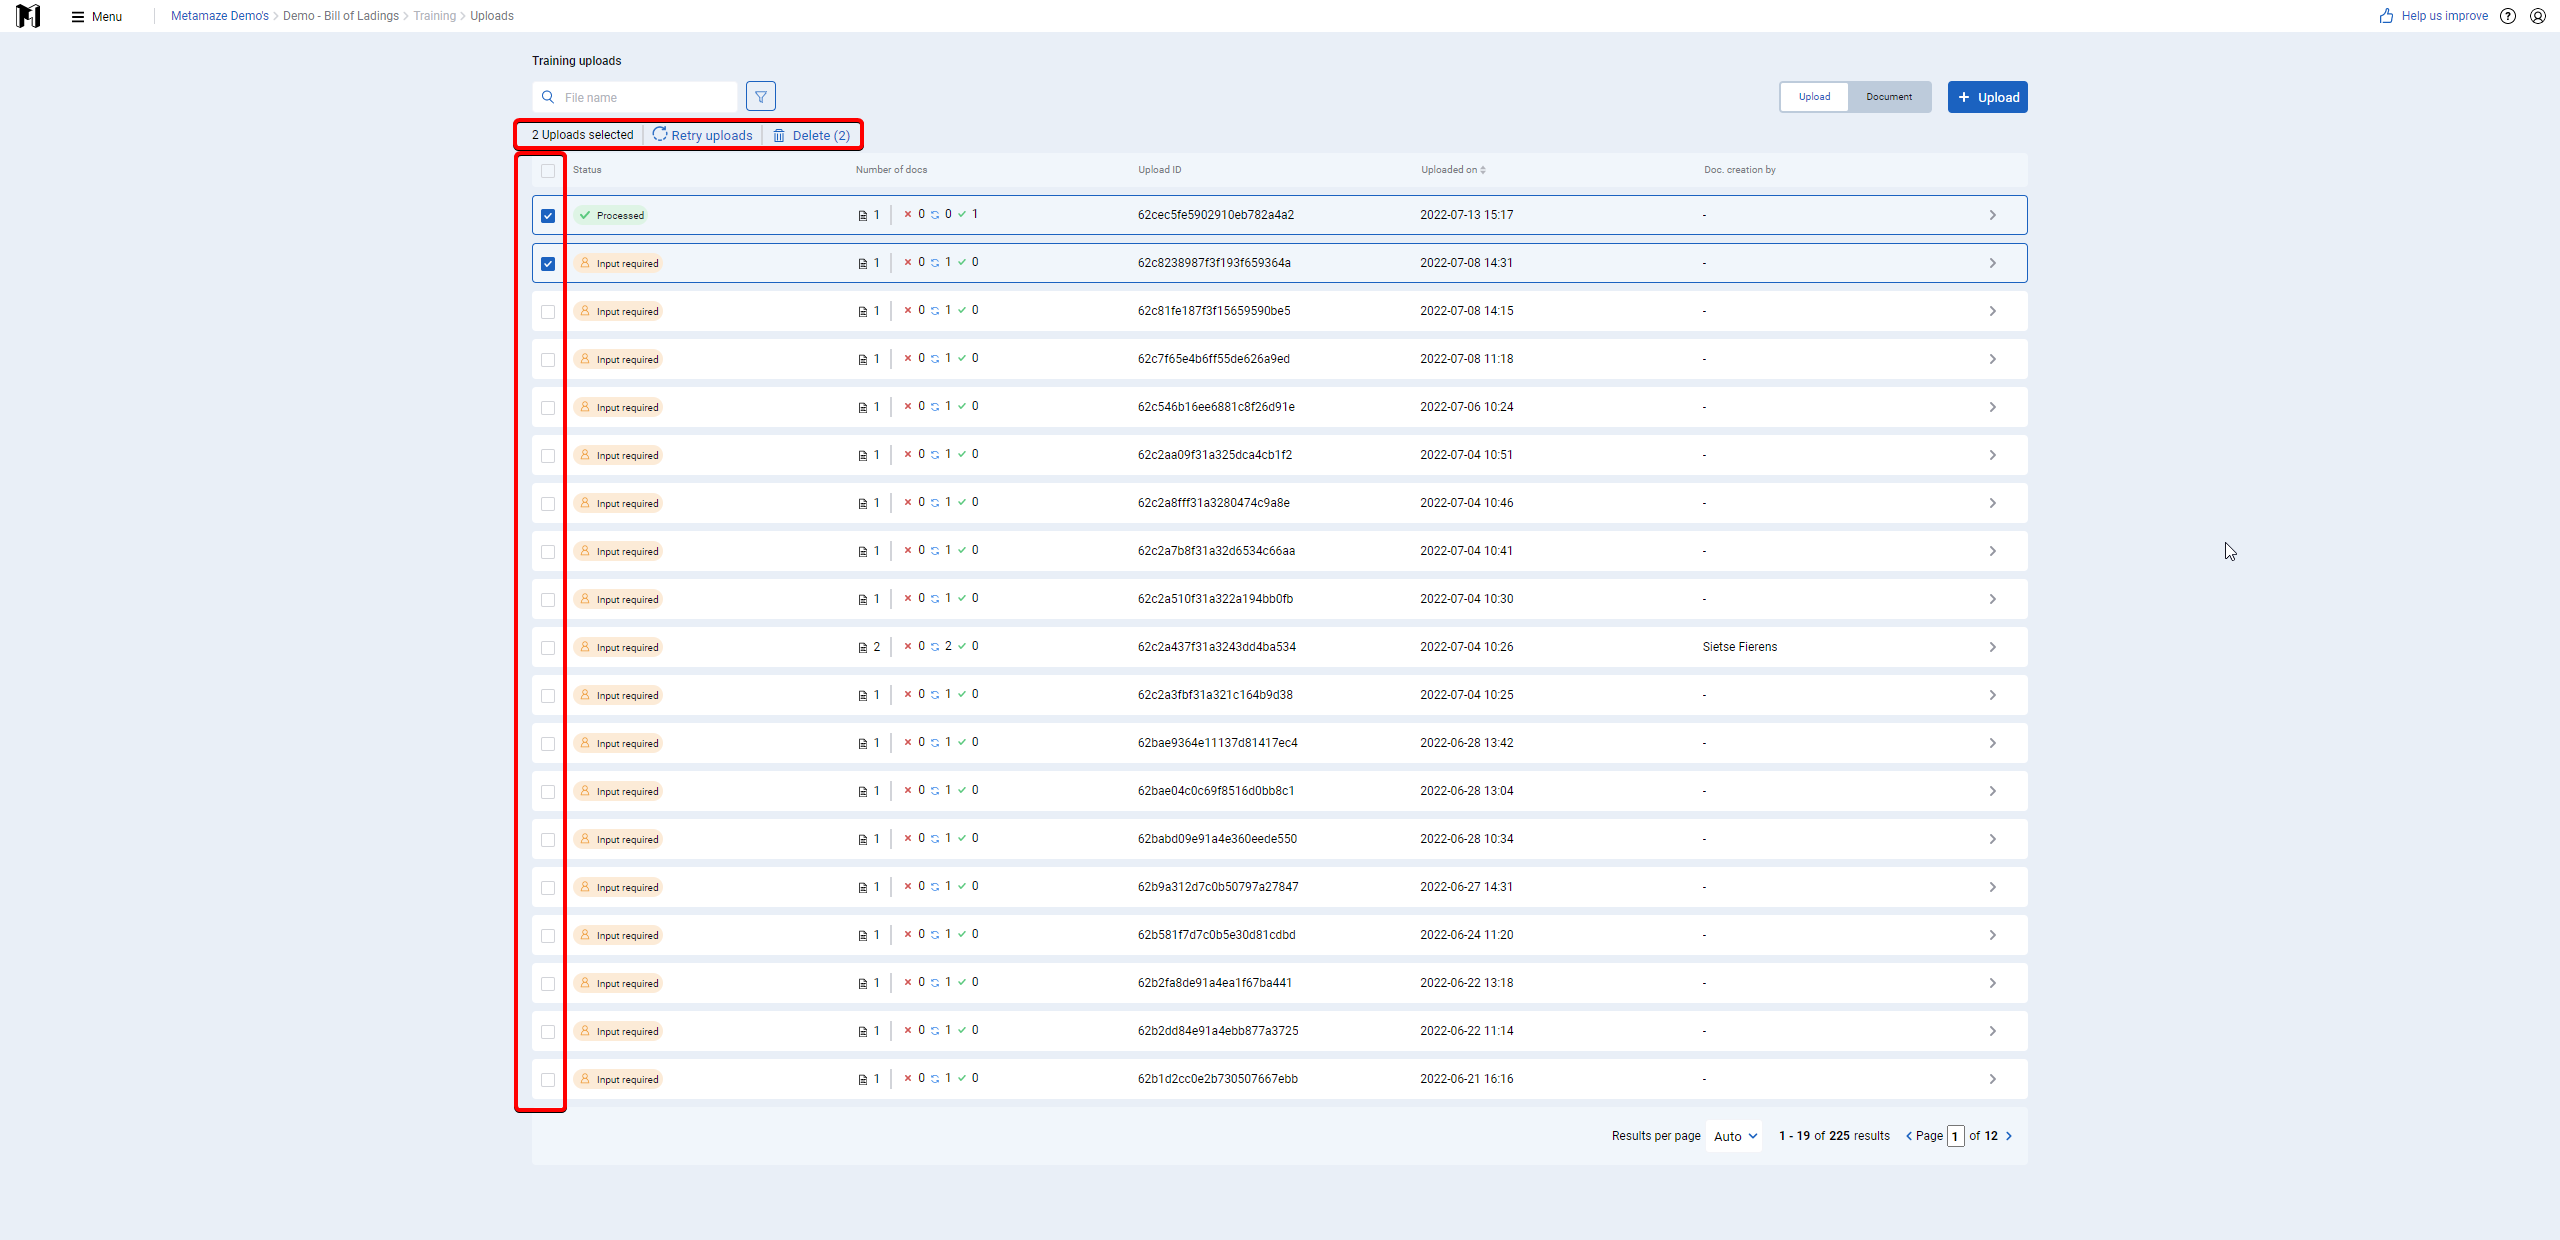
Task: Open row 62c2a437f31a3243dd4ba534 chevron arrow
Action: (x=1992, y=647)
